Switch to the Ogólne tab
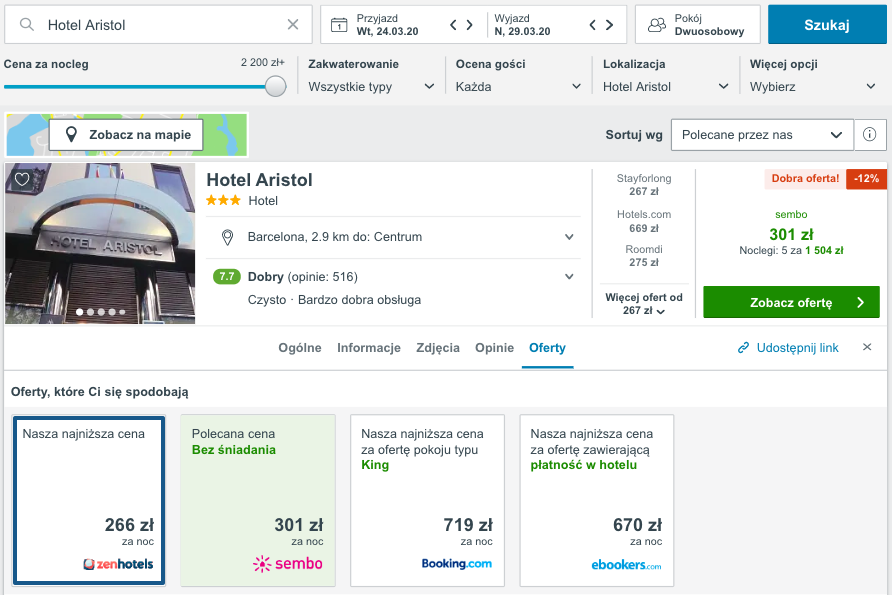The image size is (892, 595). click(x=300, y=348)
